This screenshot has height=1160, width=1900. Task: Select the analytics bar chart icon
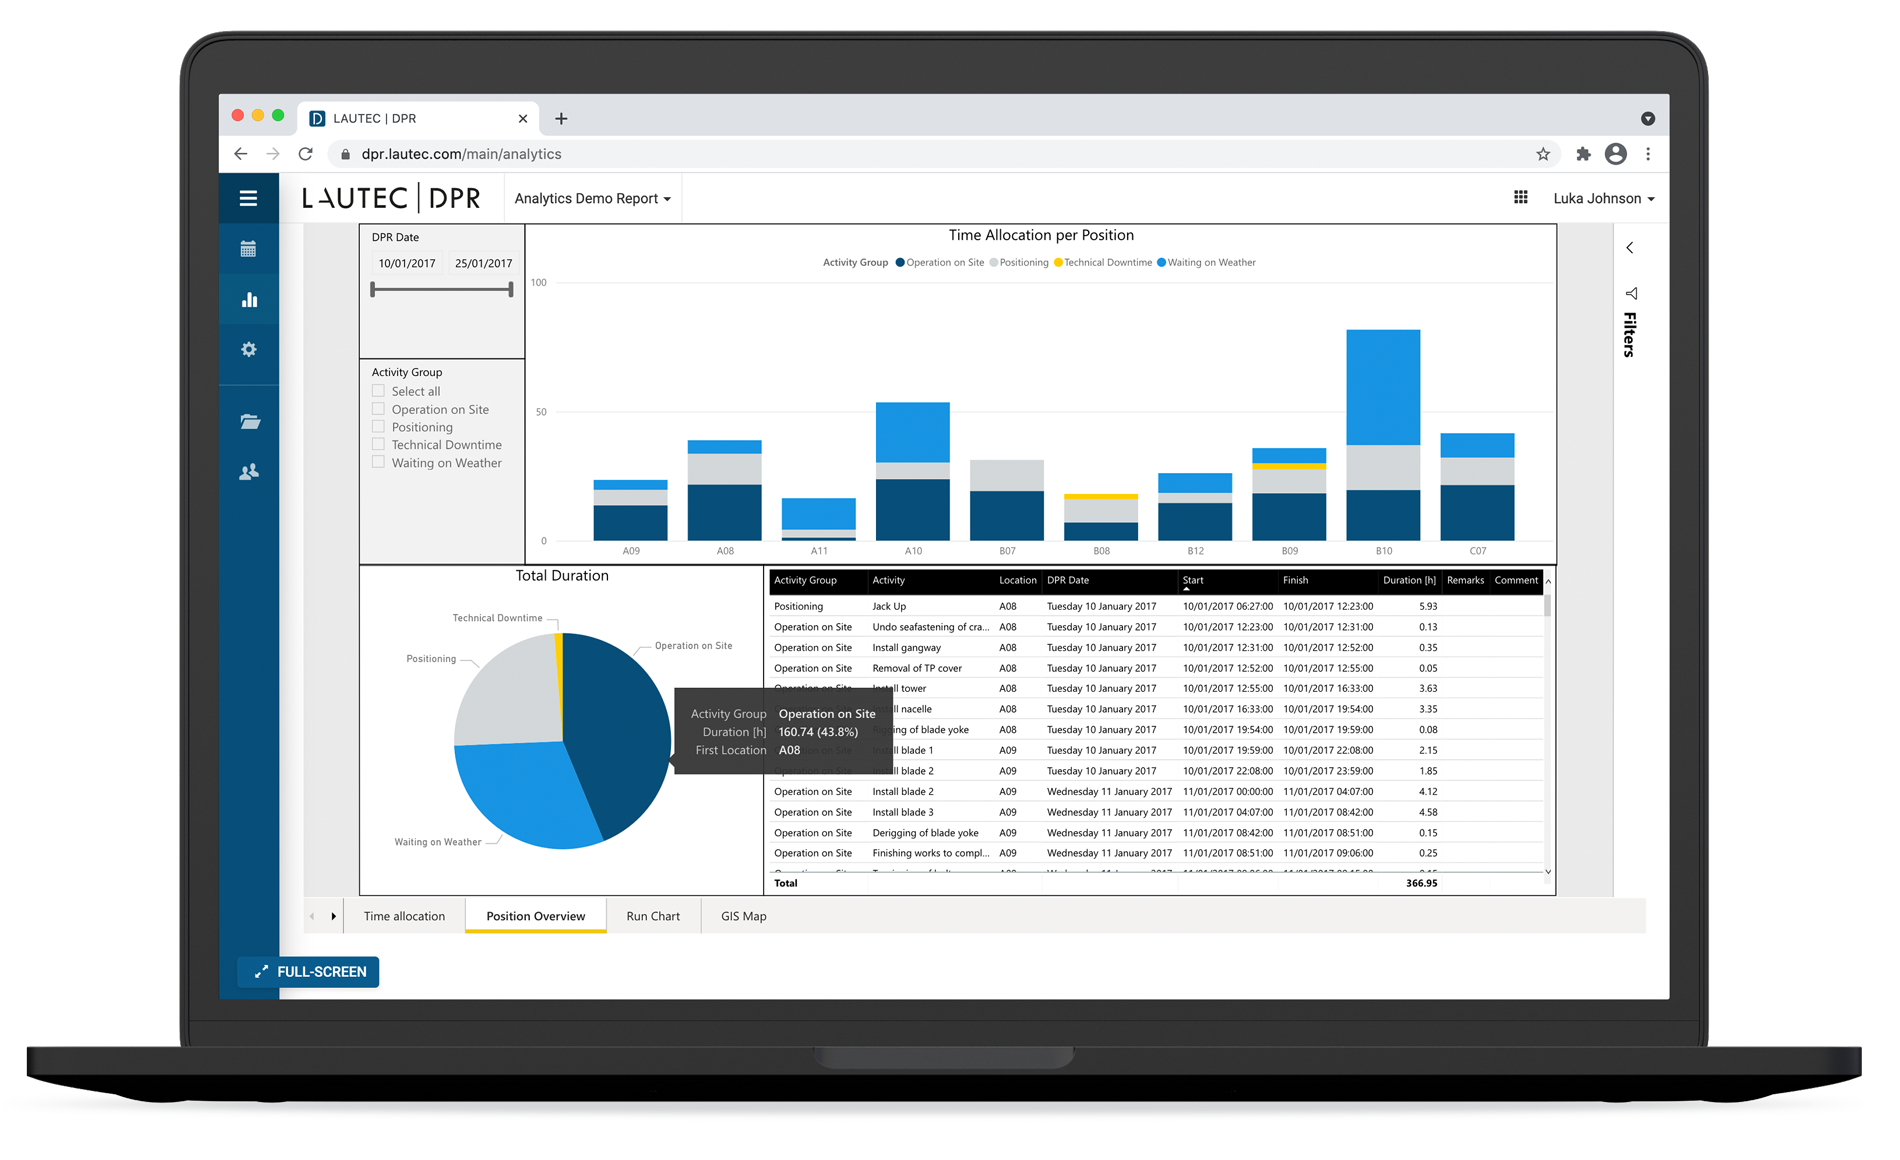248,299
